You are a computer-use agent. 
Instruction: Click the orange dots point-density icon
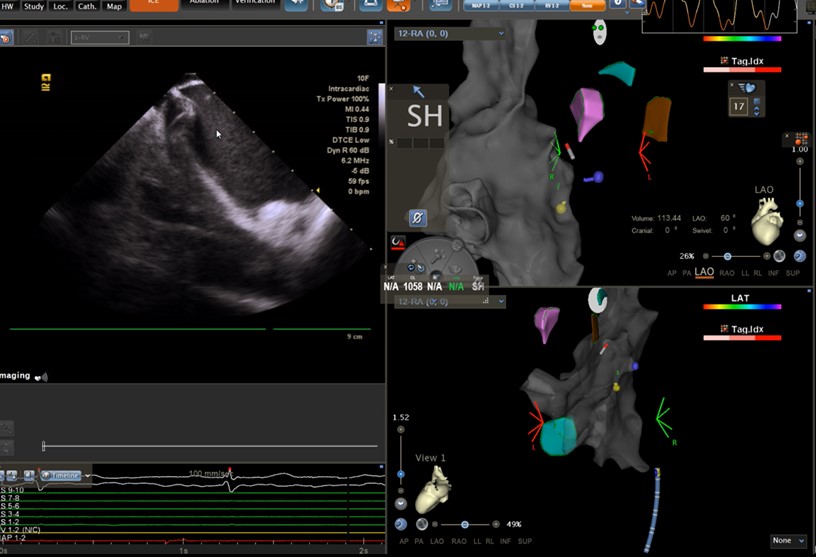click(x=801, y=139)
